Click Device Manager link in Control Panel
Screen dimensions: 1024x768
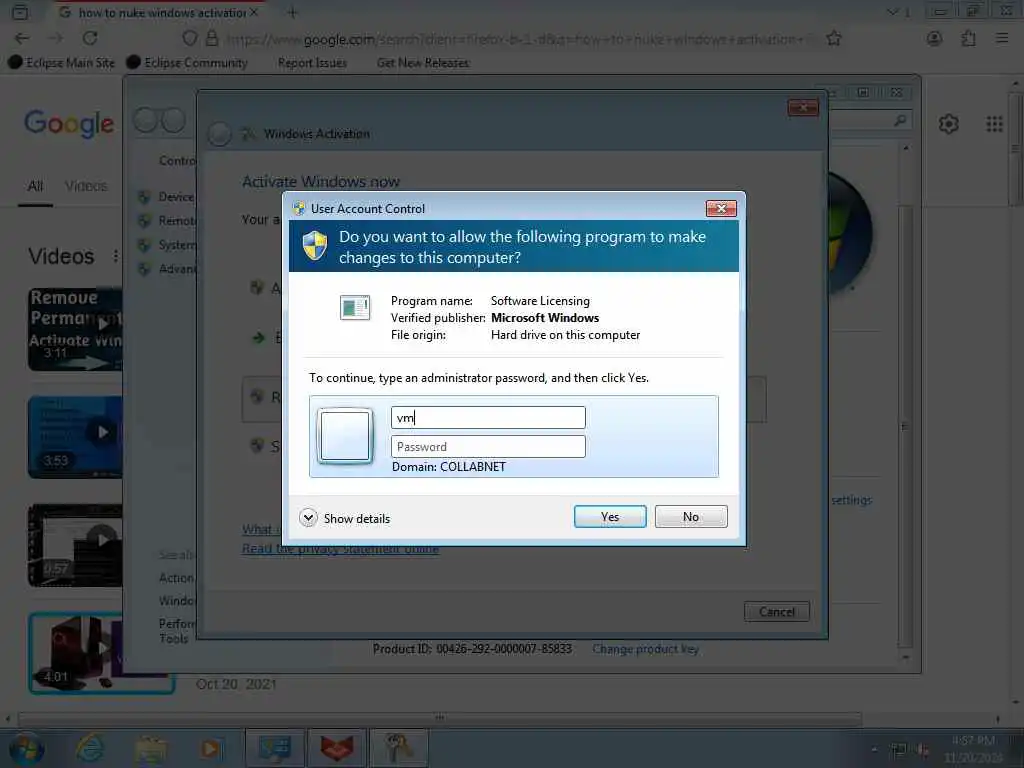176,197
